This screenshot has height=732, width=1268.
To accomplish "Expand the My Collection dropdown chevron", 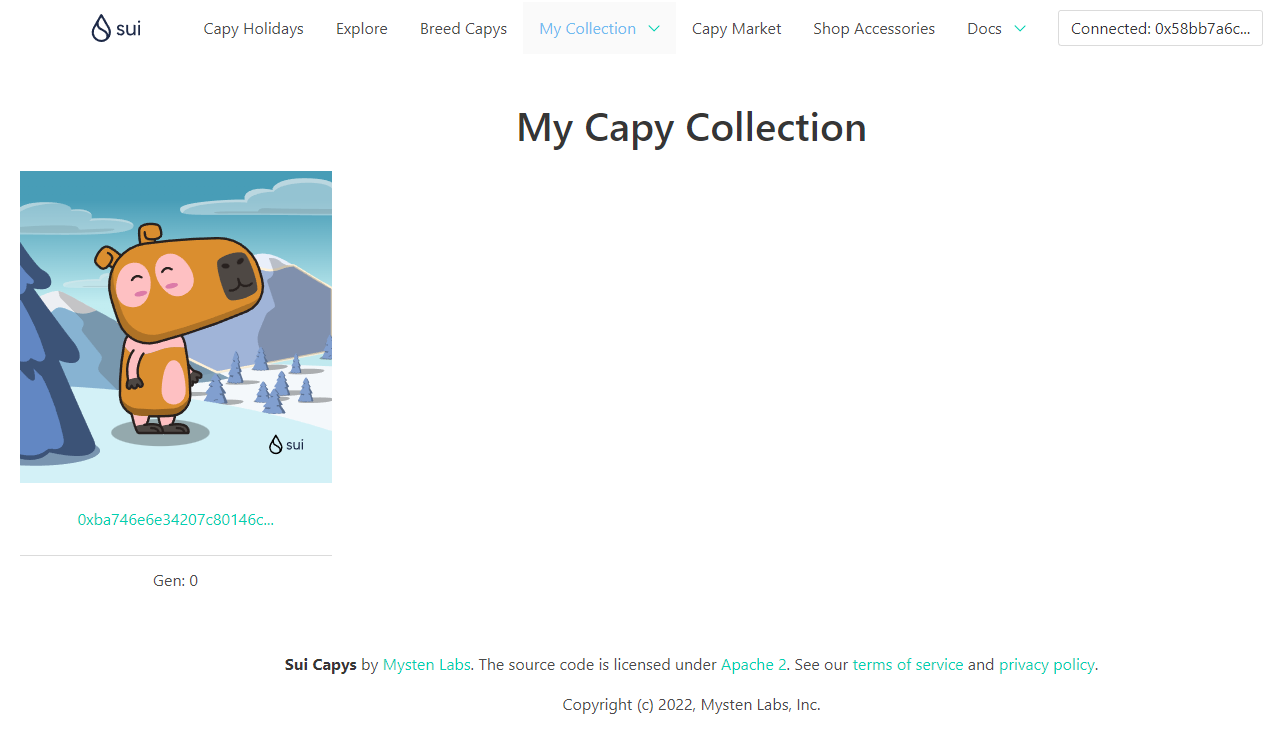I will (654, 28).
